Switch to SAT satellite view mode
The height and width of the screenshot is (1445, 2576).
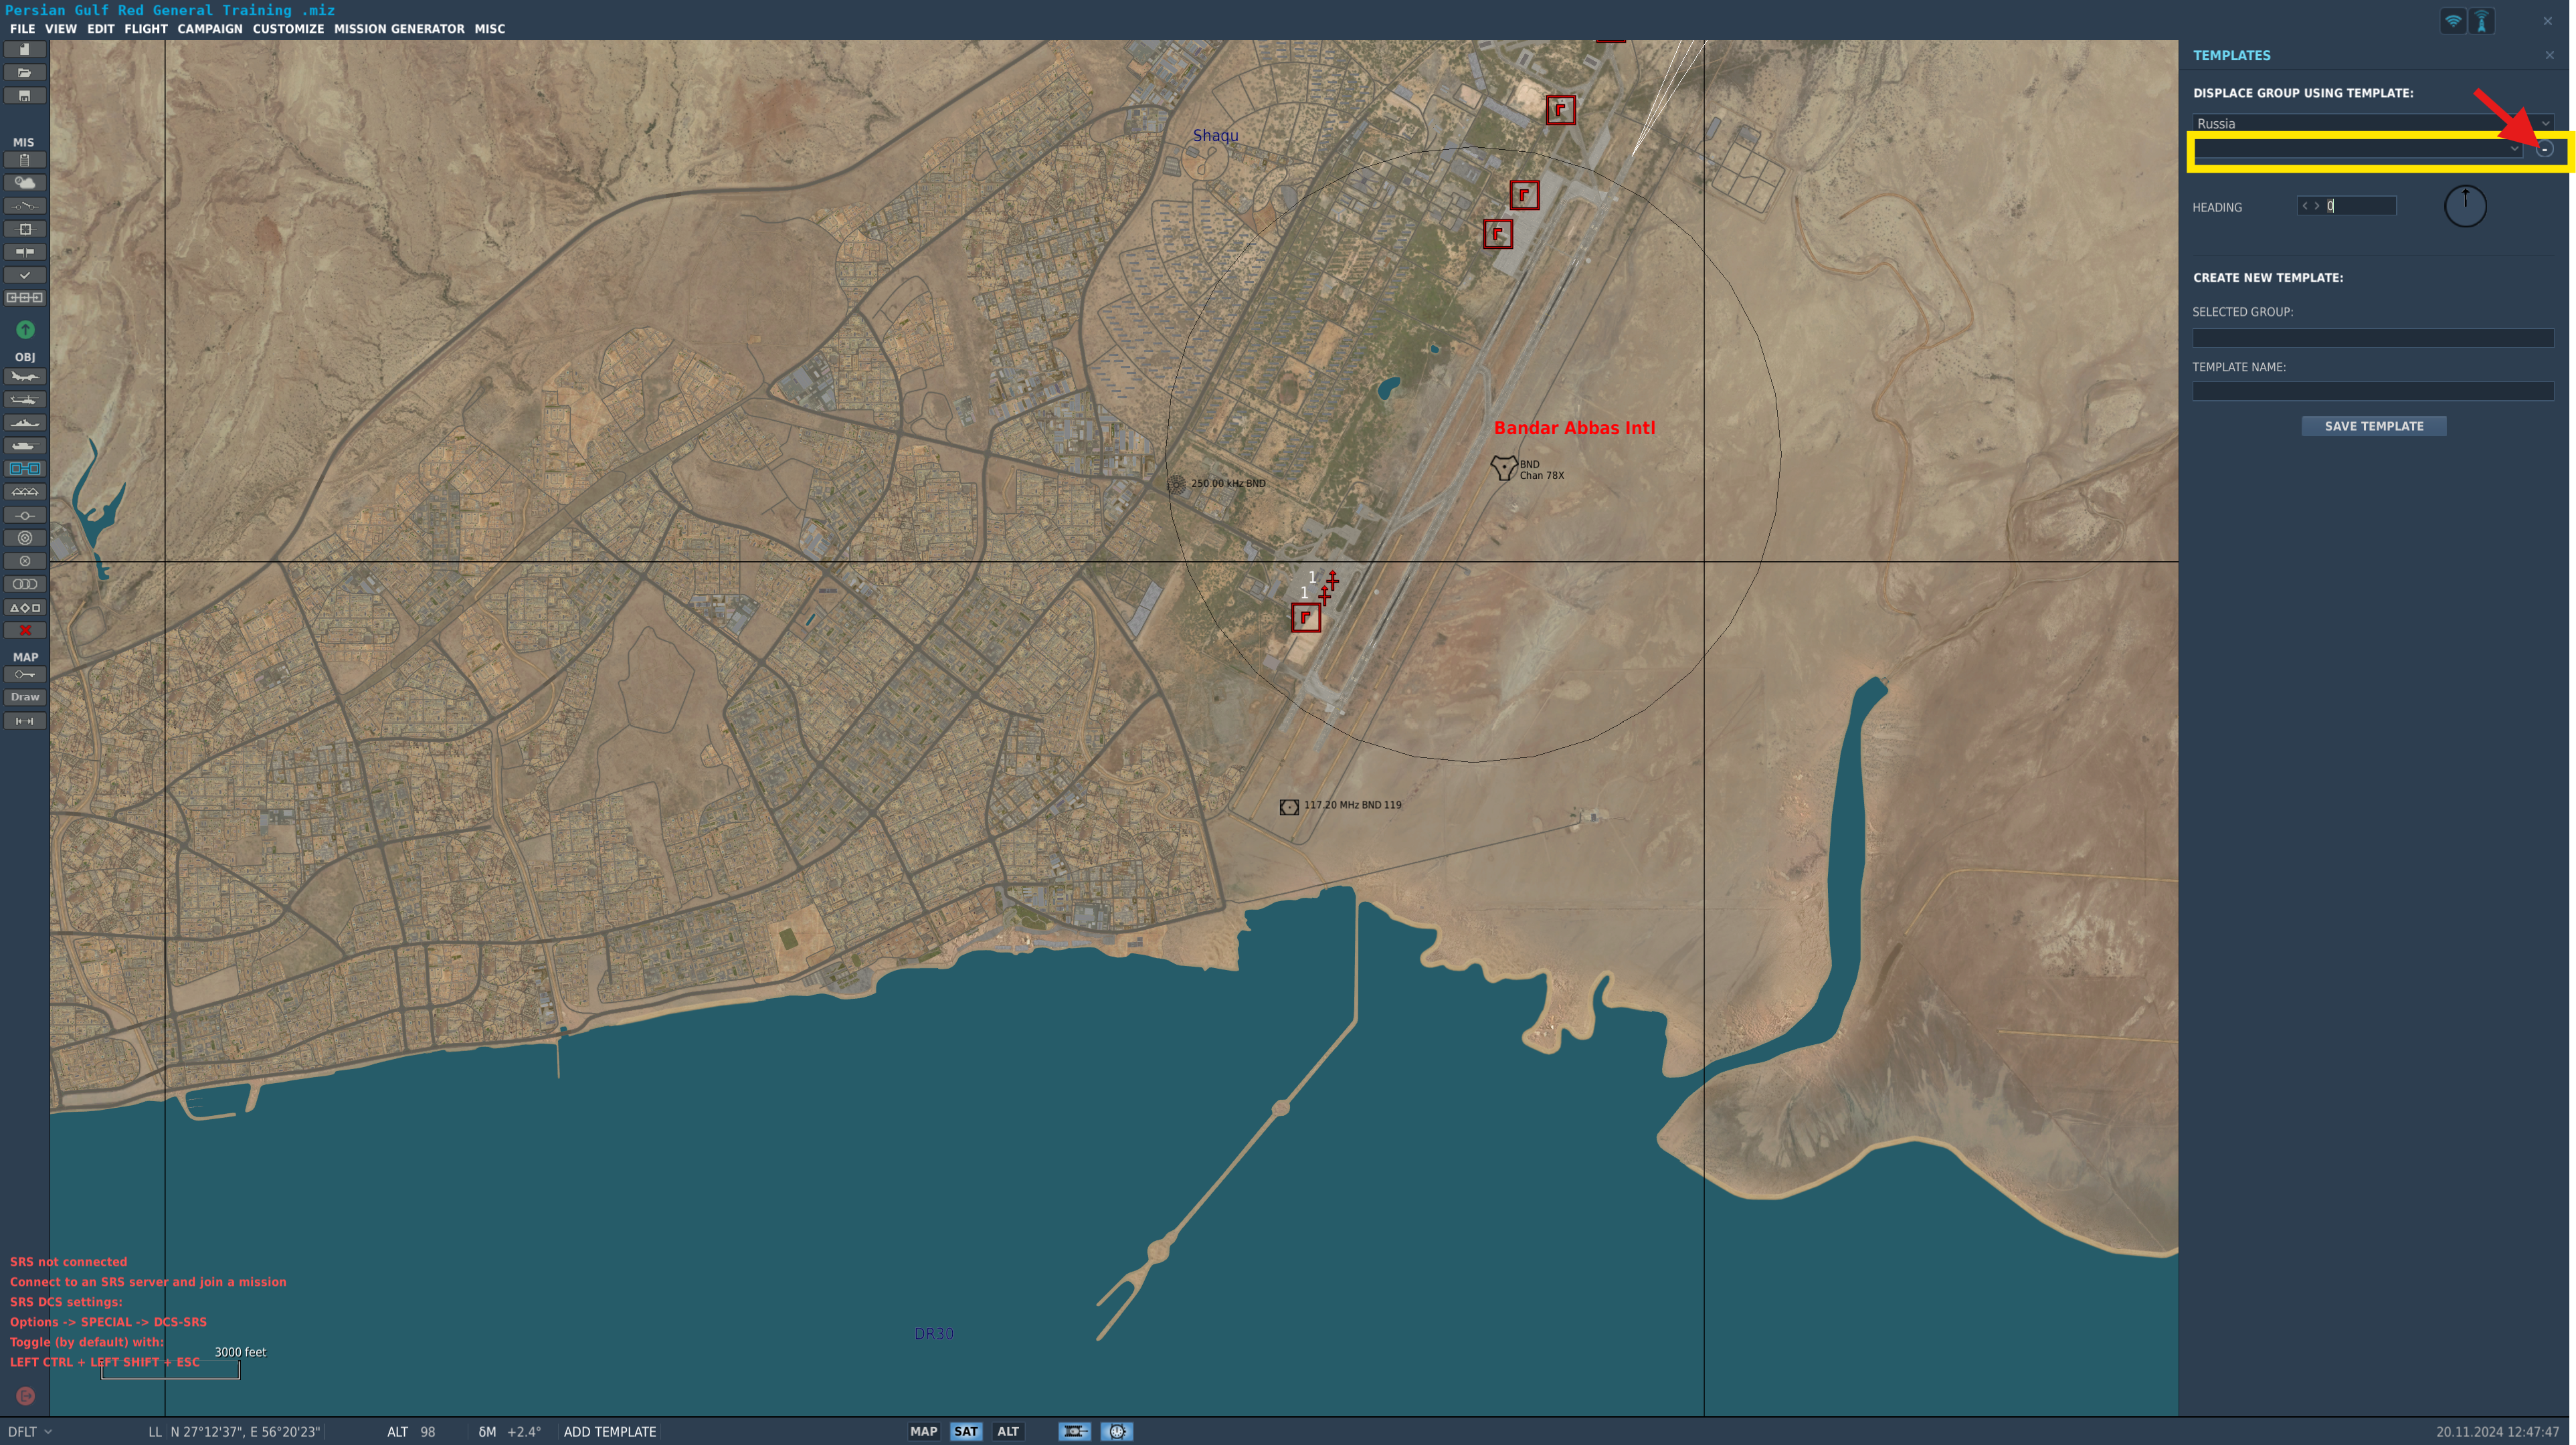966,1432
